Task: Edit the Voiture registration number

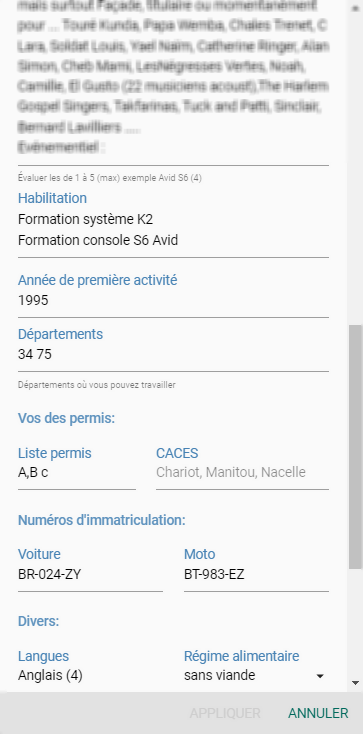Action: pyautogui.click(x=90, y=574)
